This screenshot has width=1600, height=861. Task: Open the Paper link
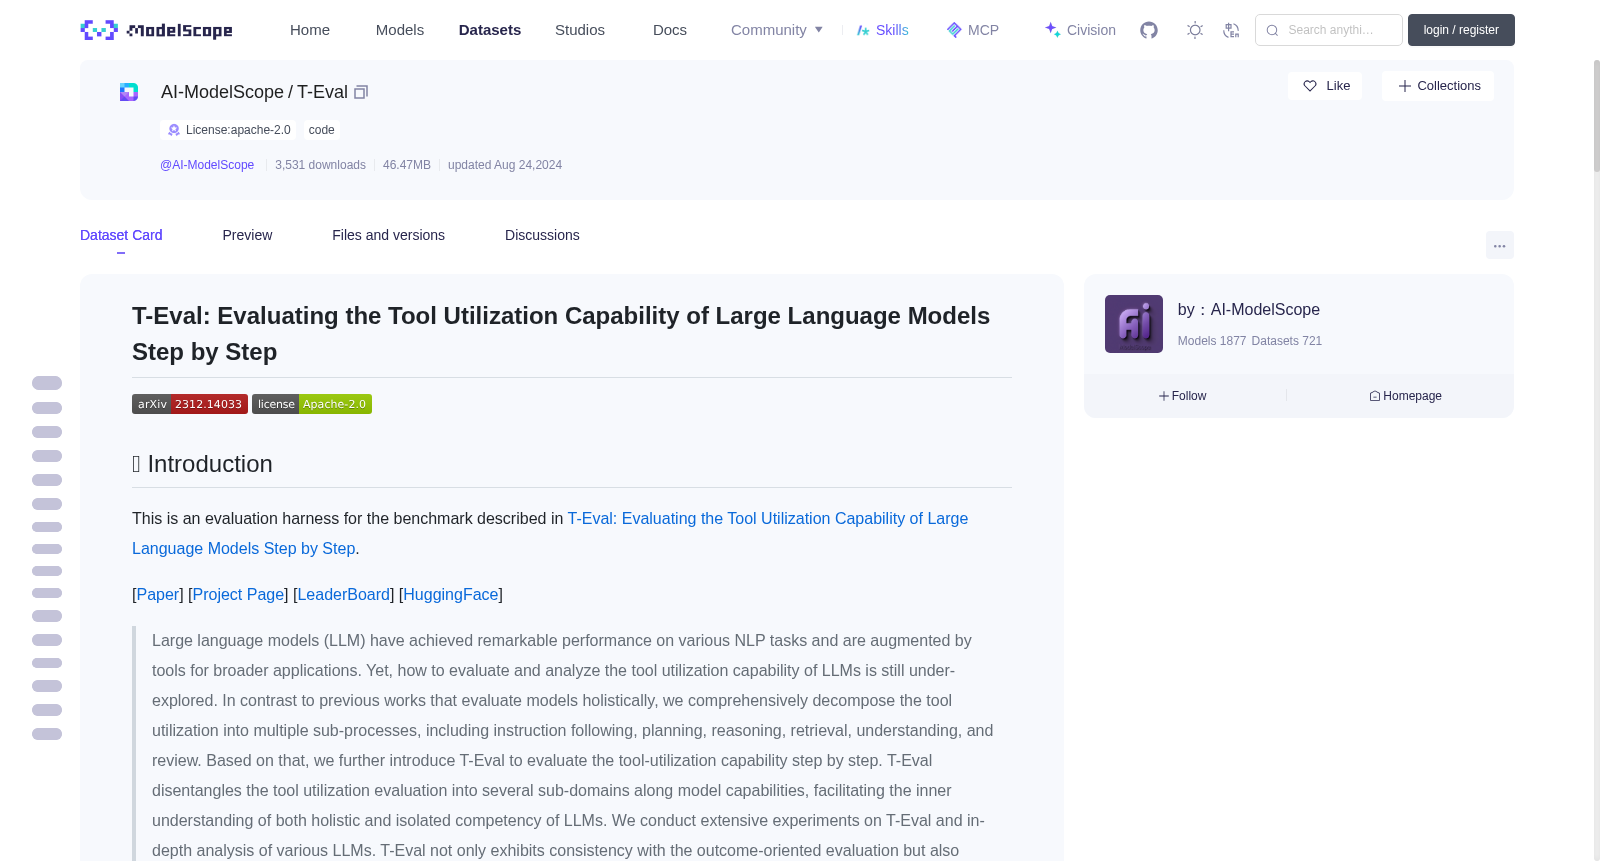coord(158,594)
